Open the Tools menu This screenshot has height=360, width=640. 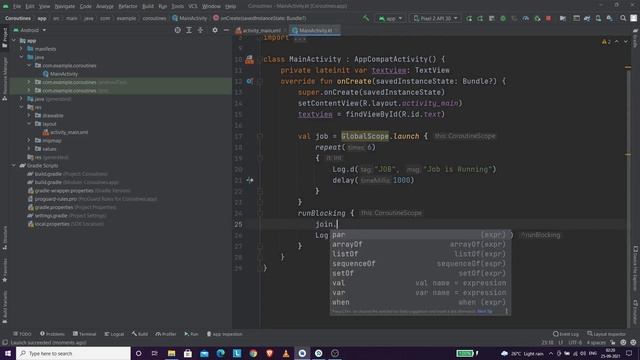click(177, 7)
